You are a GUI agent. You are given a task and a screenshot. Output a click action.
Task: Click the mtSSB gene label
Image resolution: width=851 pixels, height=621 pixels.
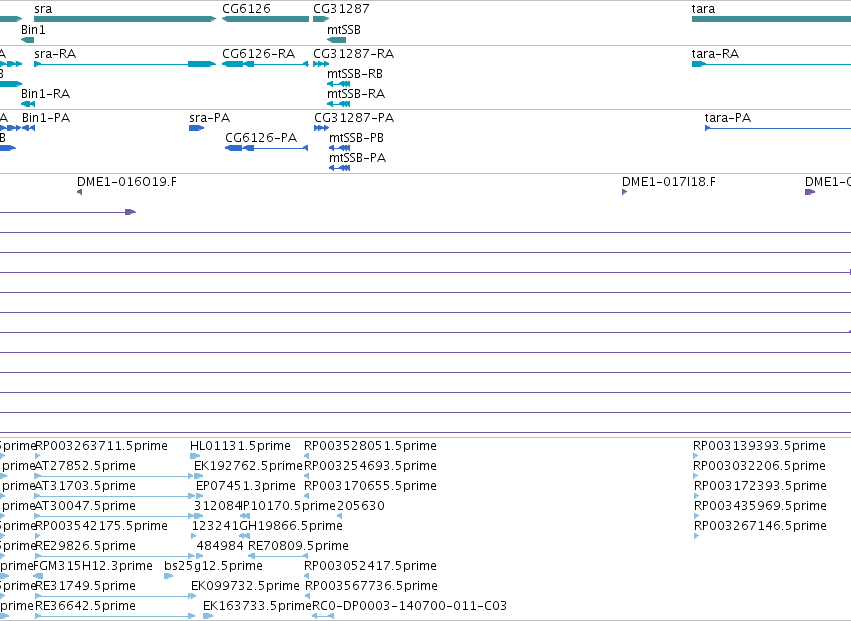(344, 30)
